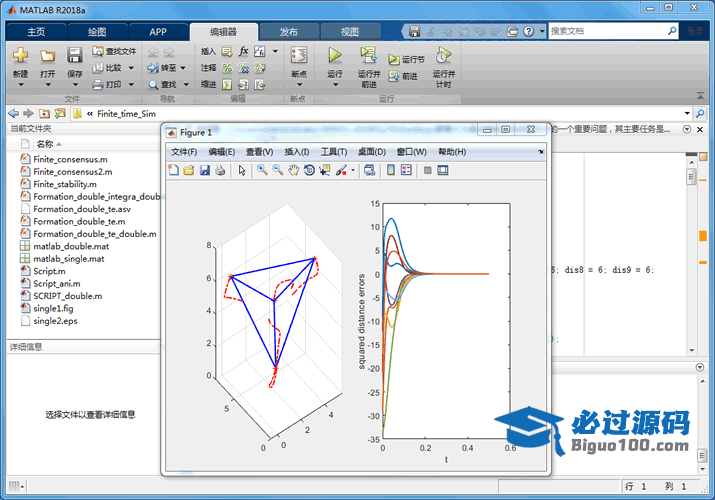Click the 运行节 (Run Section) button
This screenshot has width=715, height=500.
point(406,59)
